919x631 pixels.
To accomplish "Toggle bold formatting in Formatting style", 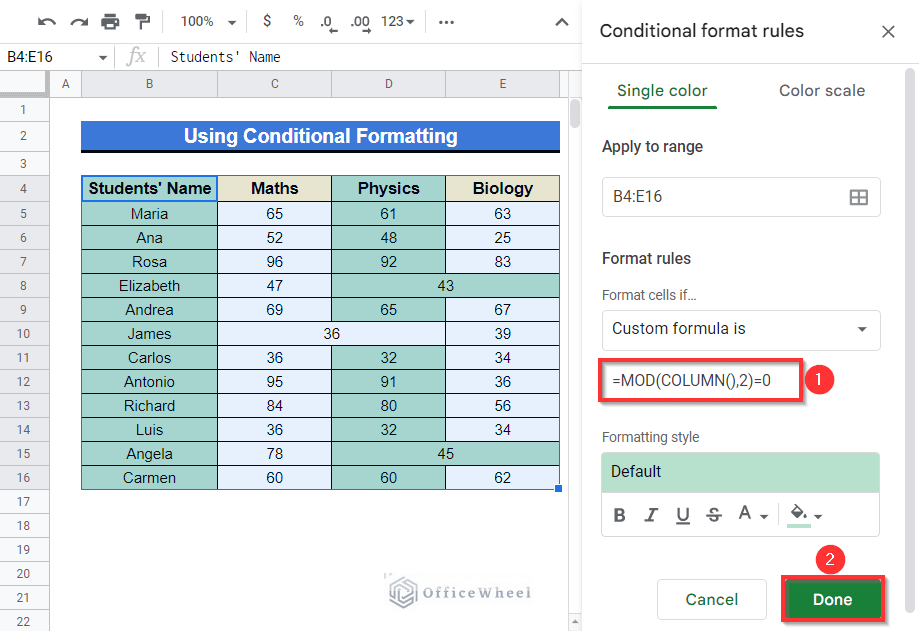I will 619,514.
